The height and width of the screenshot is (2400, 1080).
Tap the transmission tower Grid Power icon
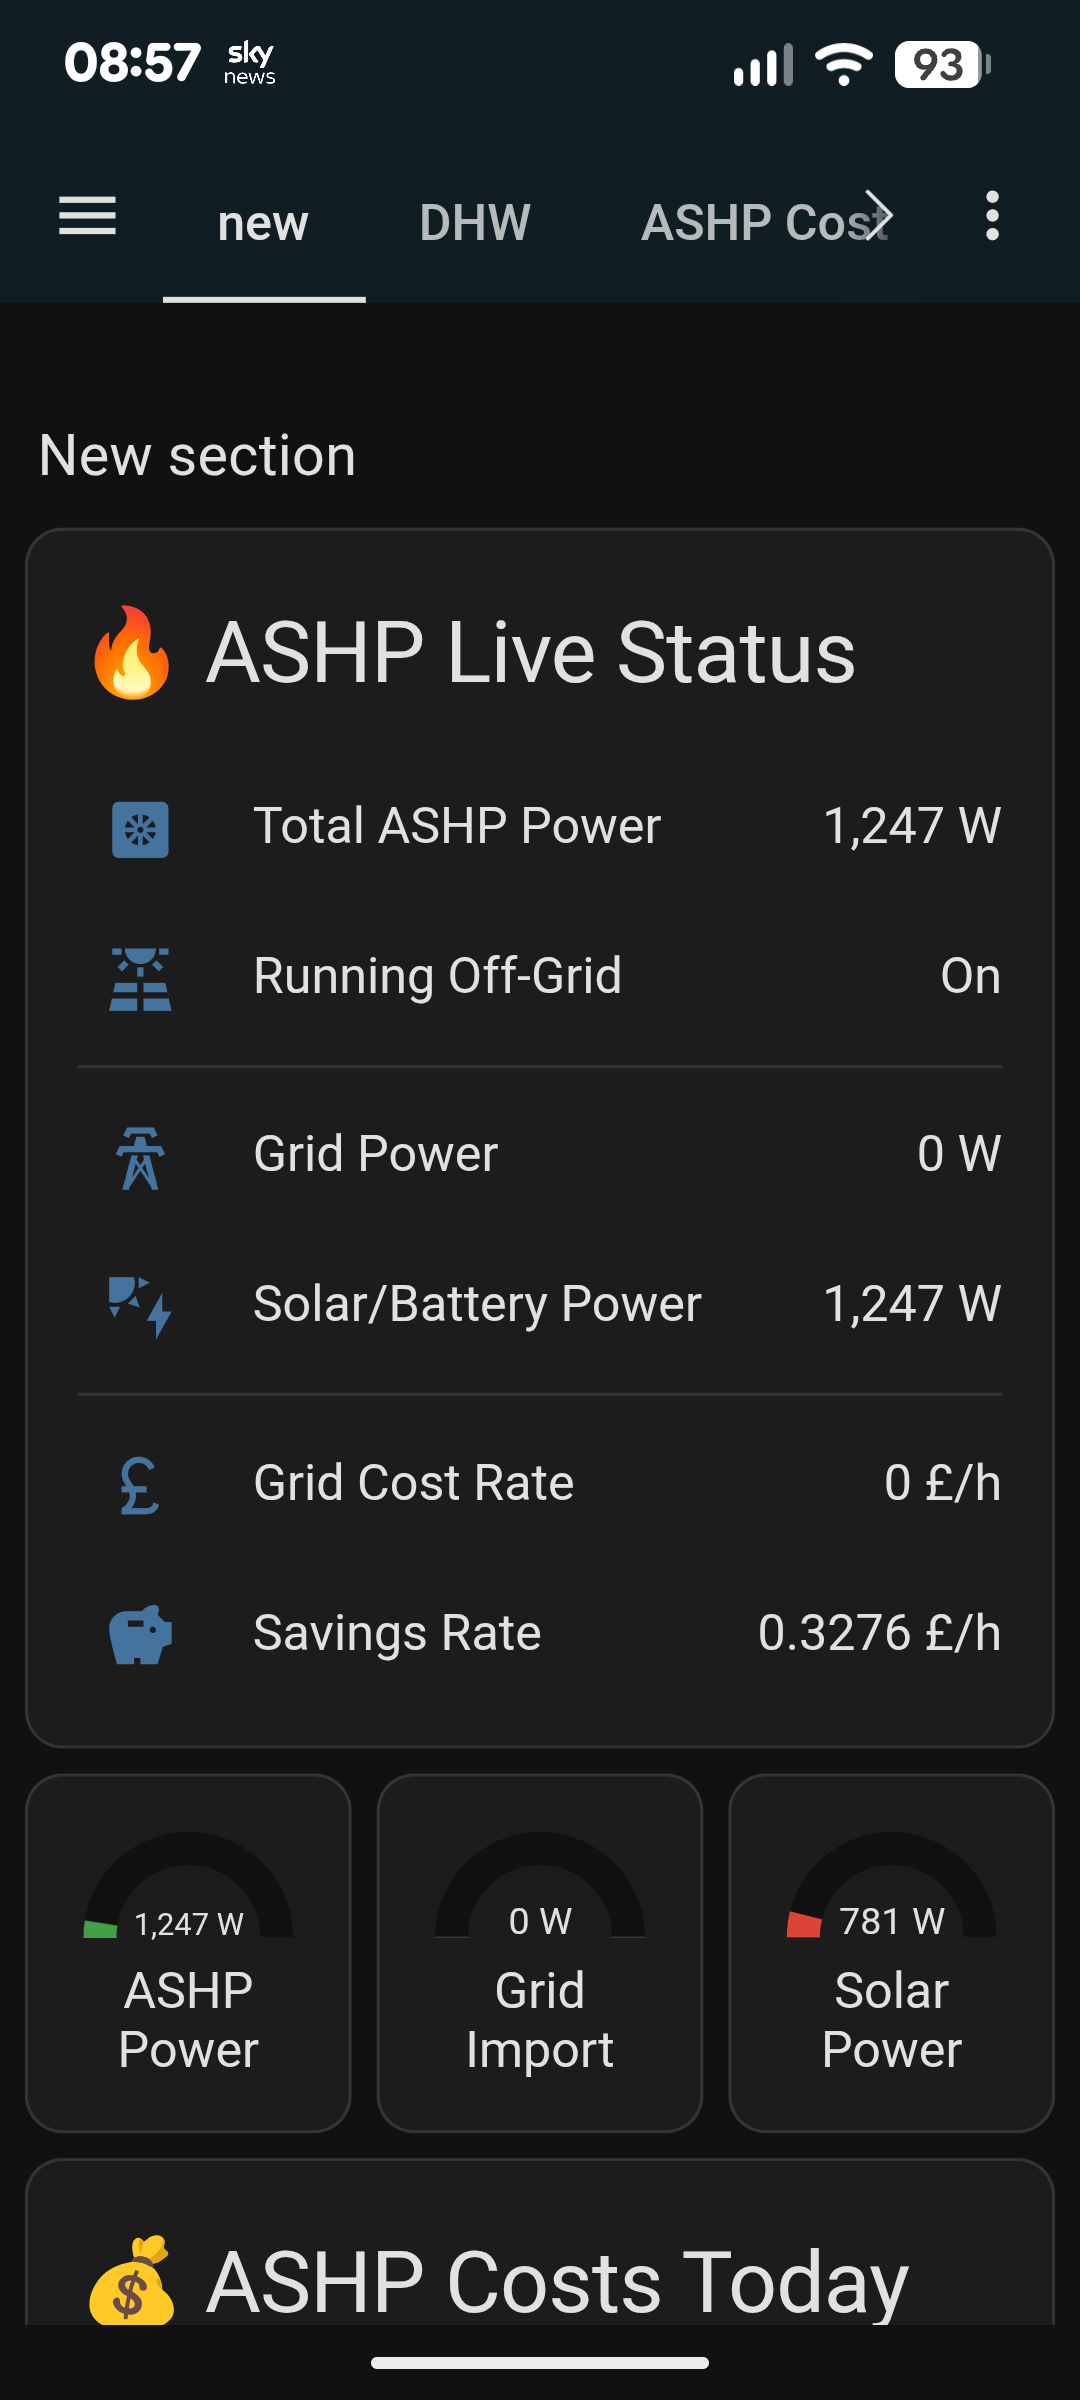(140, 1157)
